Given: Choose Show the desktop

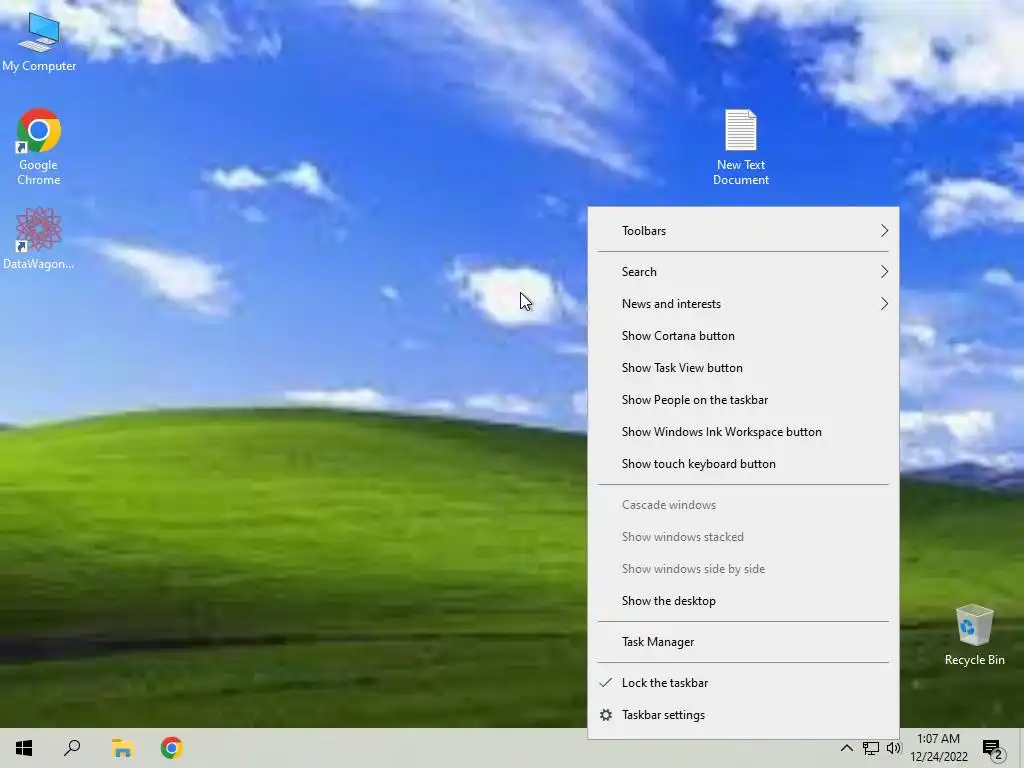Looking at the screenshot, I should click(743, 601).
